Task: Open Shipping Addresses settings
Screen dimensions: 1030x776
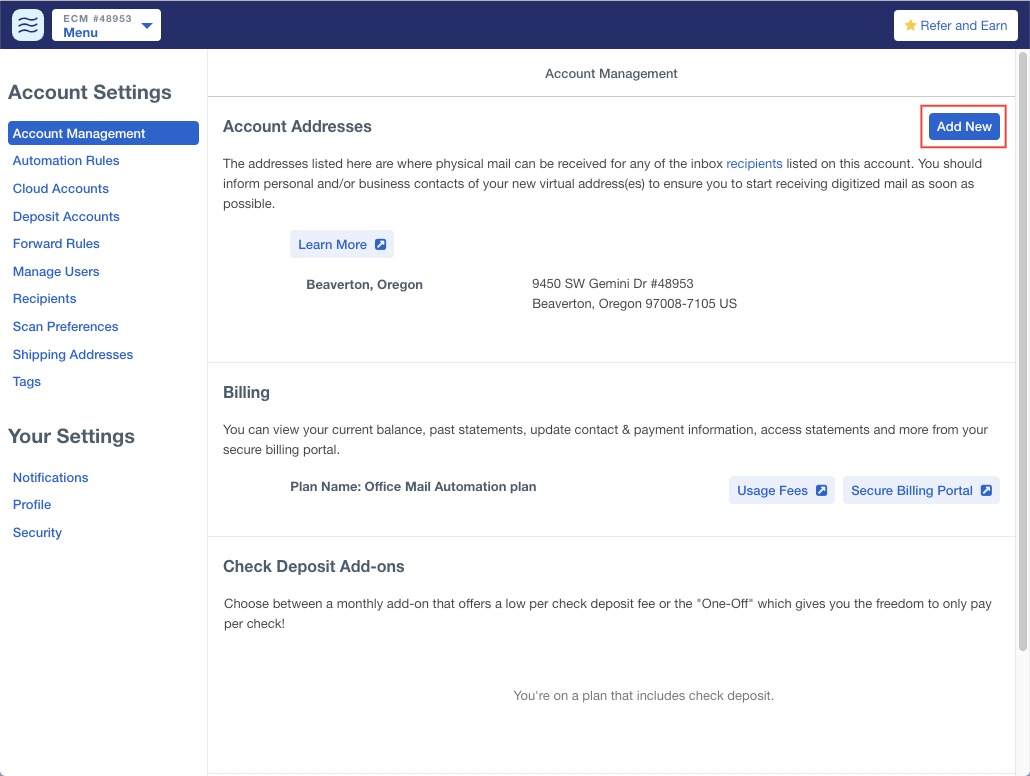Action: 72,354
